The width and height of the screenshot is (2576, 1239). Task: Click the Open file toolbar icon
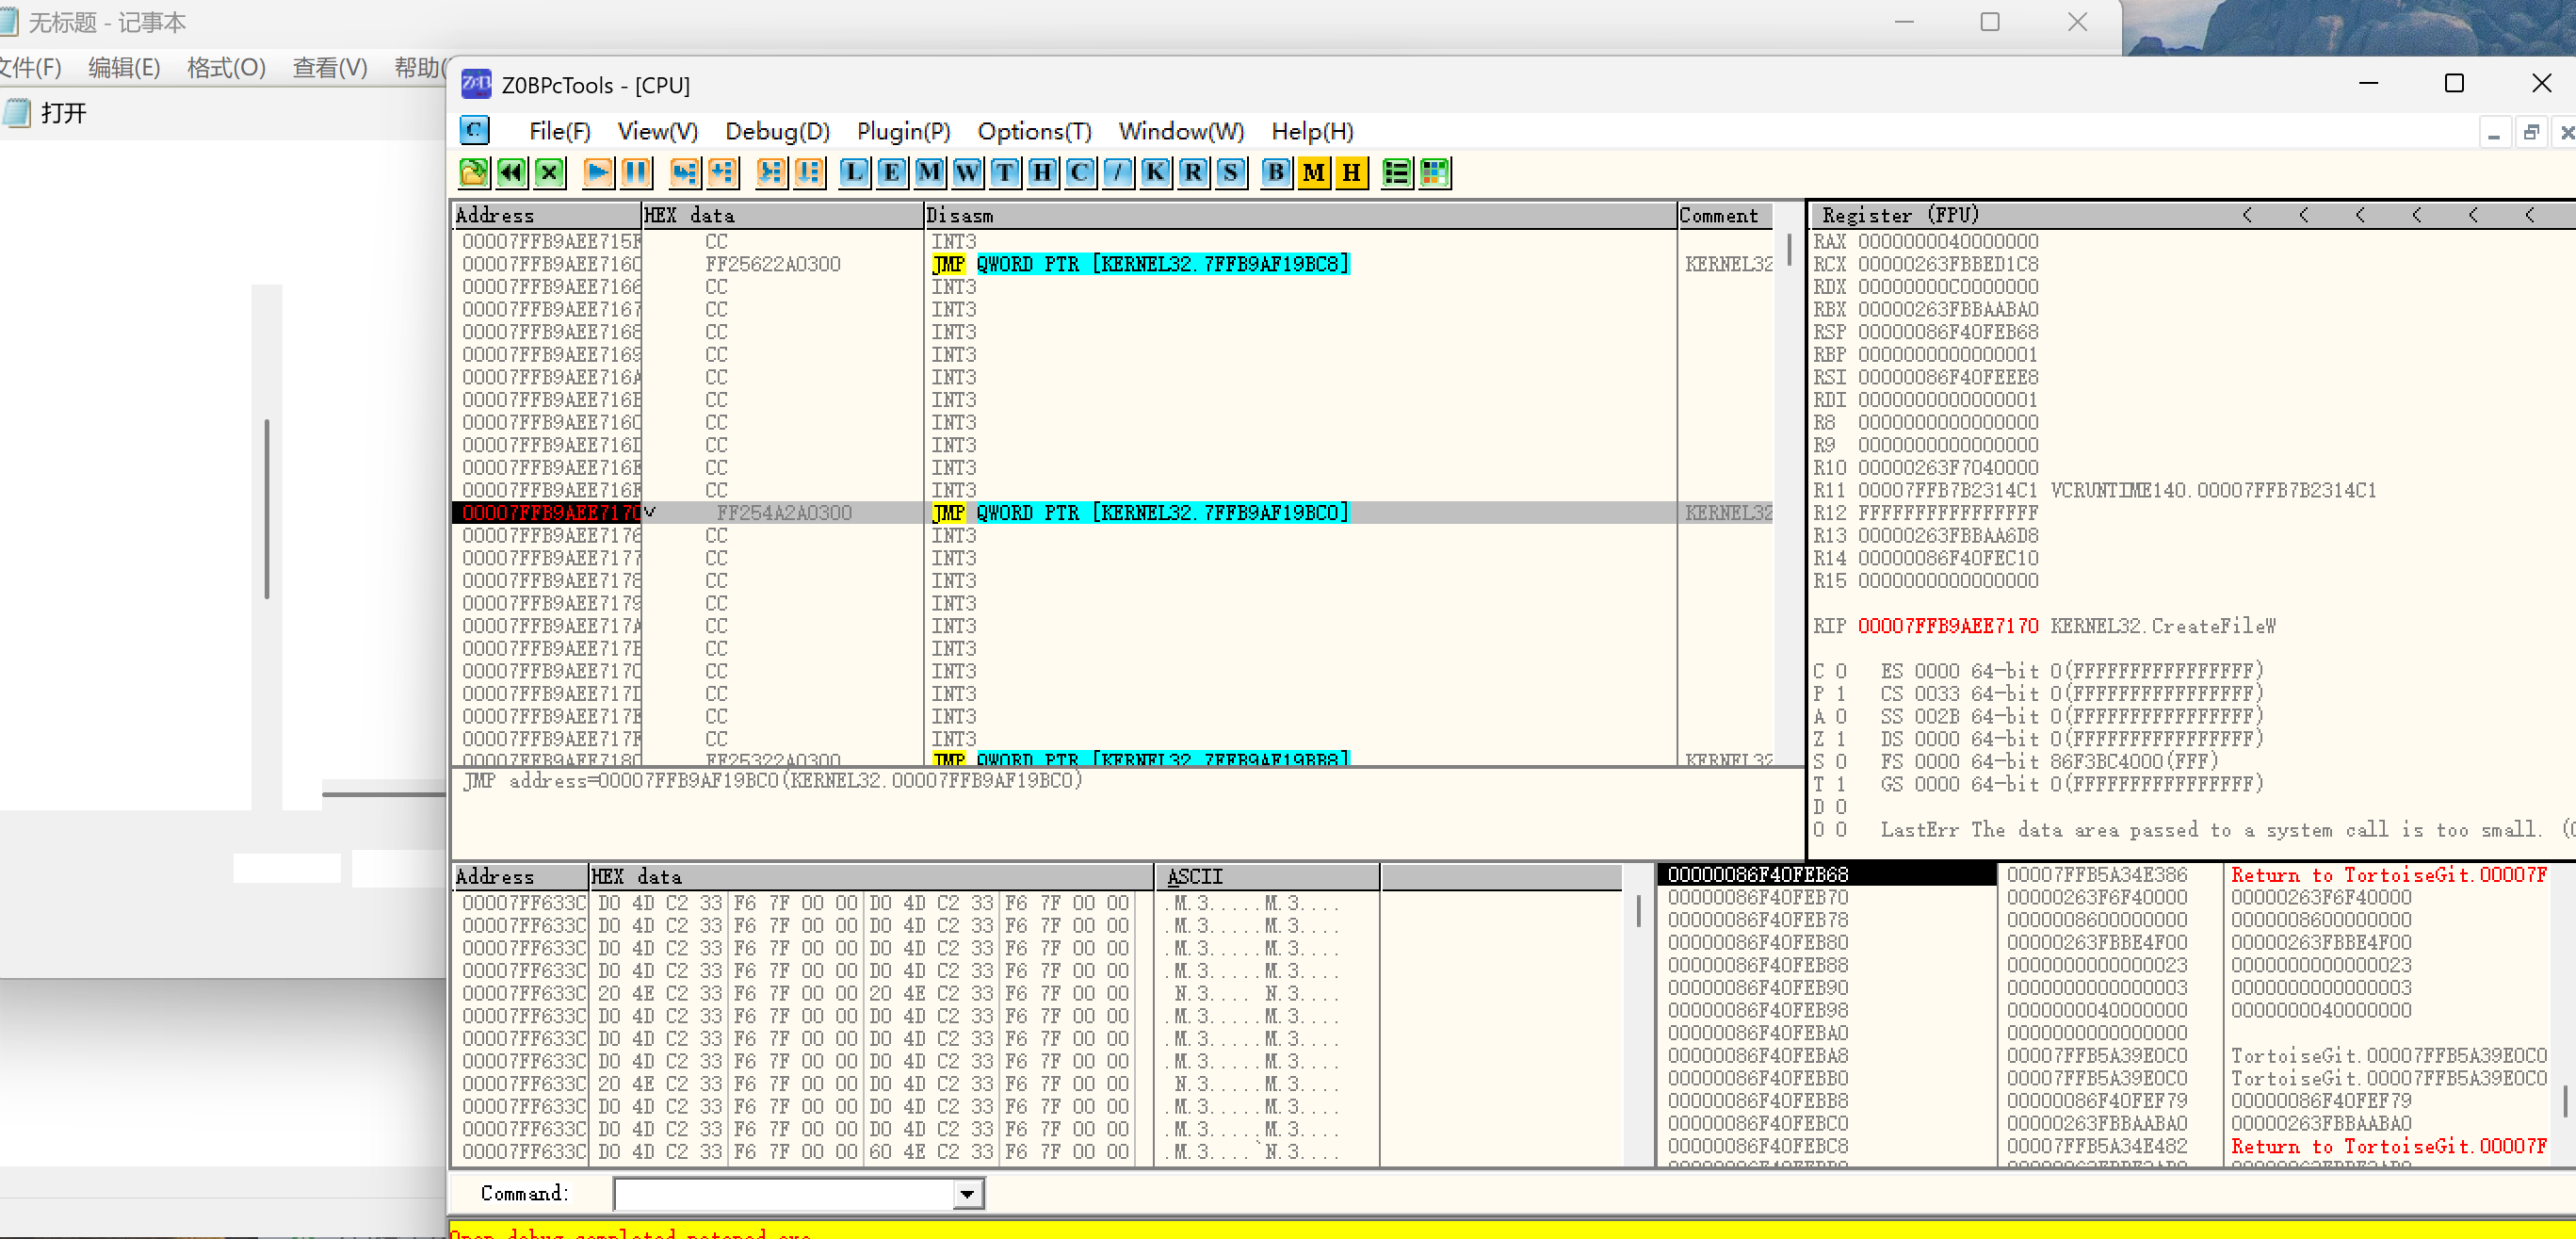(x=474, y=173)
